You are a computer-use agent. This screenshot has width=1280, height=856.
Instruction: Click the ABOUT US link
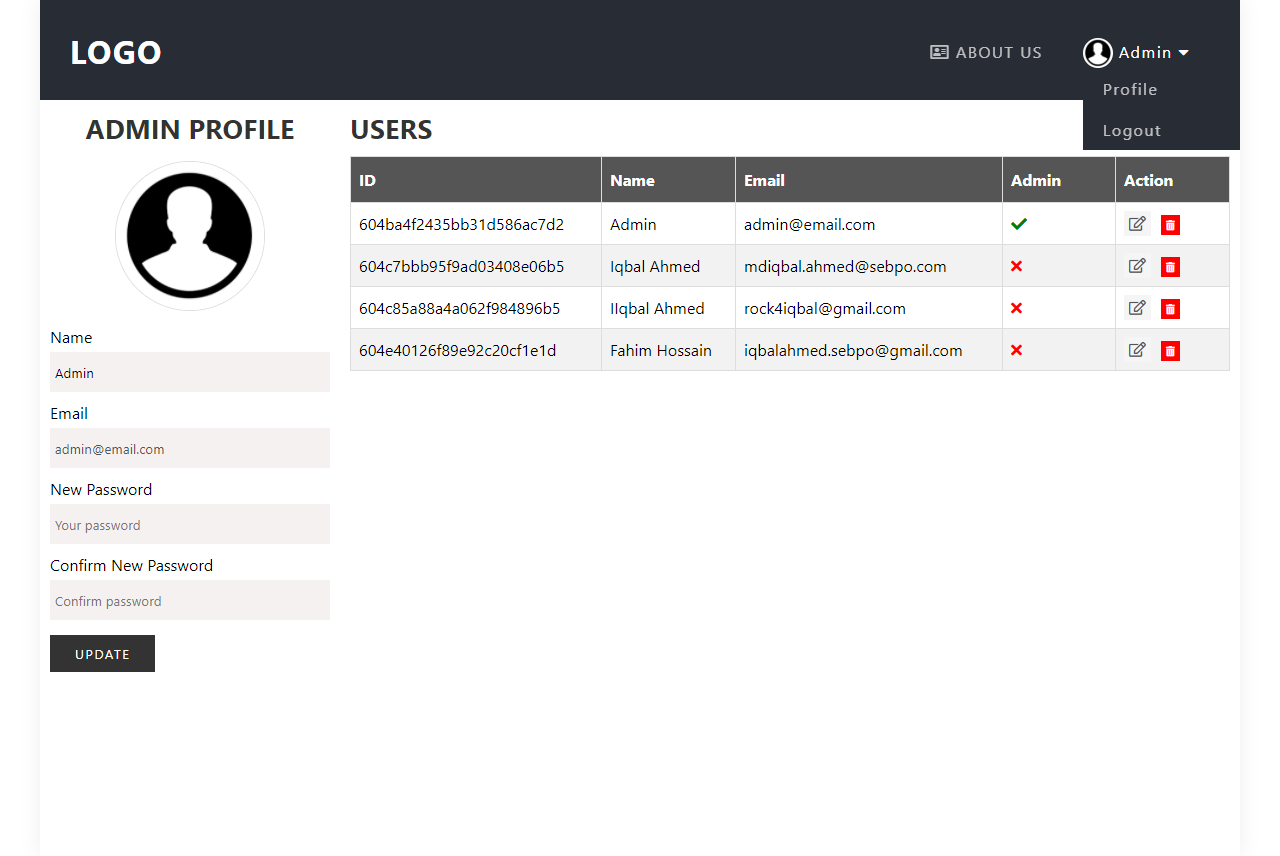coord(997,52)
